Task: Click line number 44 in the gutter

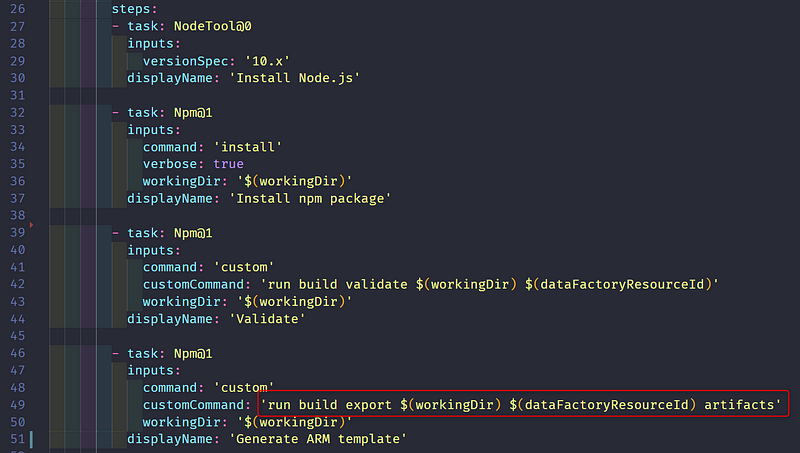Action: tap(16, 318)
